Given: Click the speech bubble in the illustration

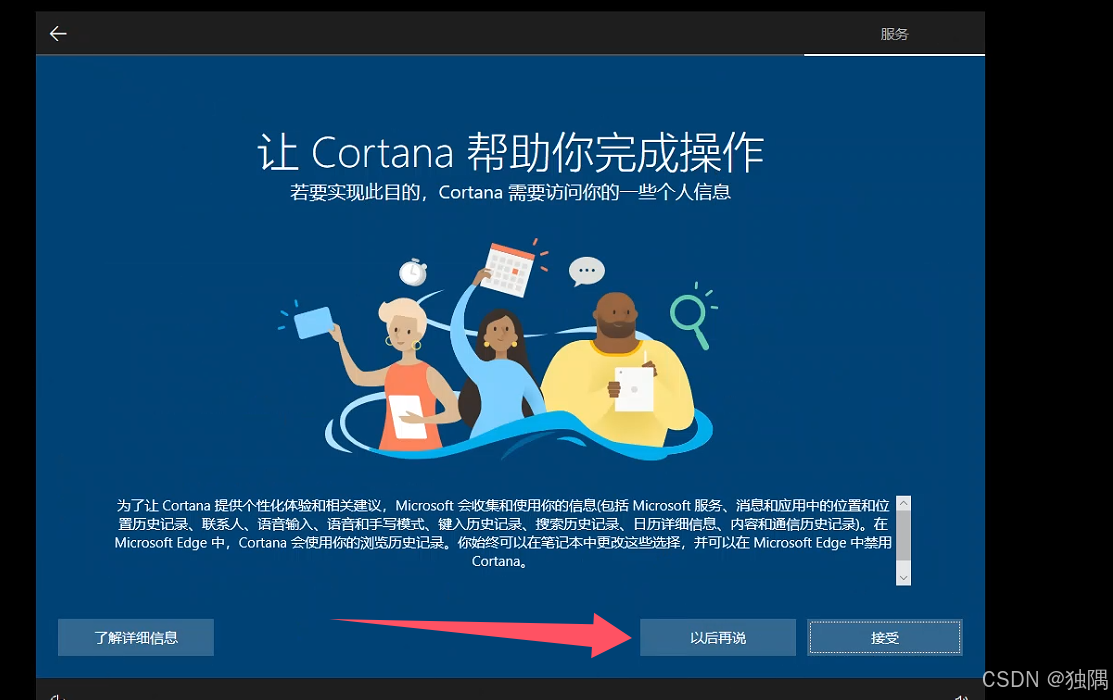Looking at the screenshot, I should coord(586,271).
